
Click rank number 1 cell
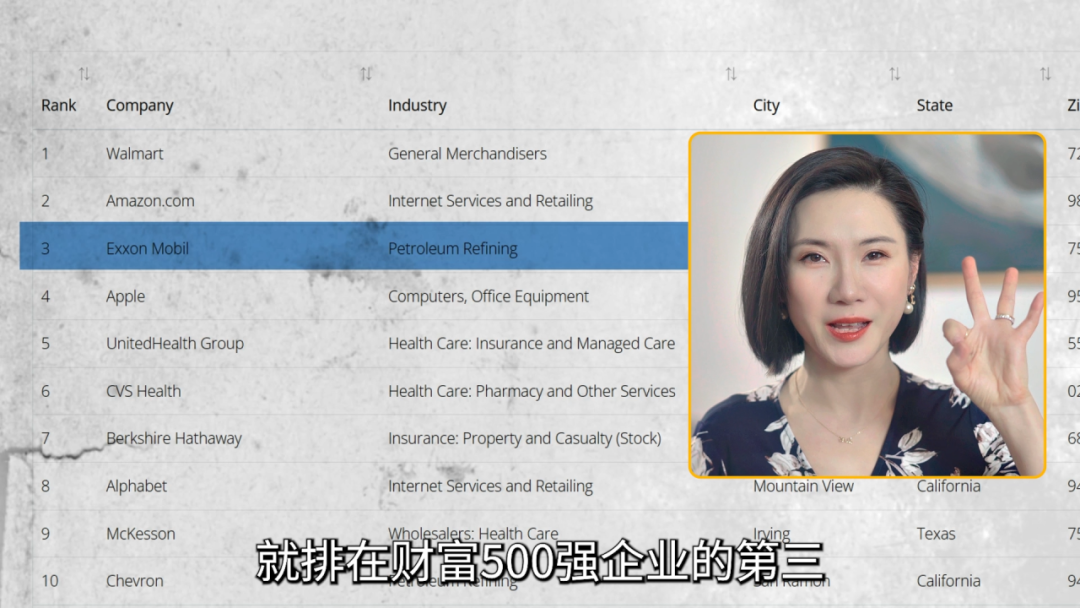[45, 154]
